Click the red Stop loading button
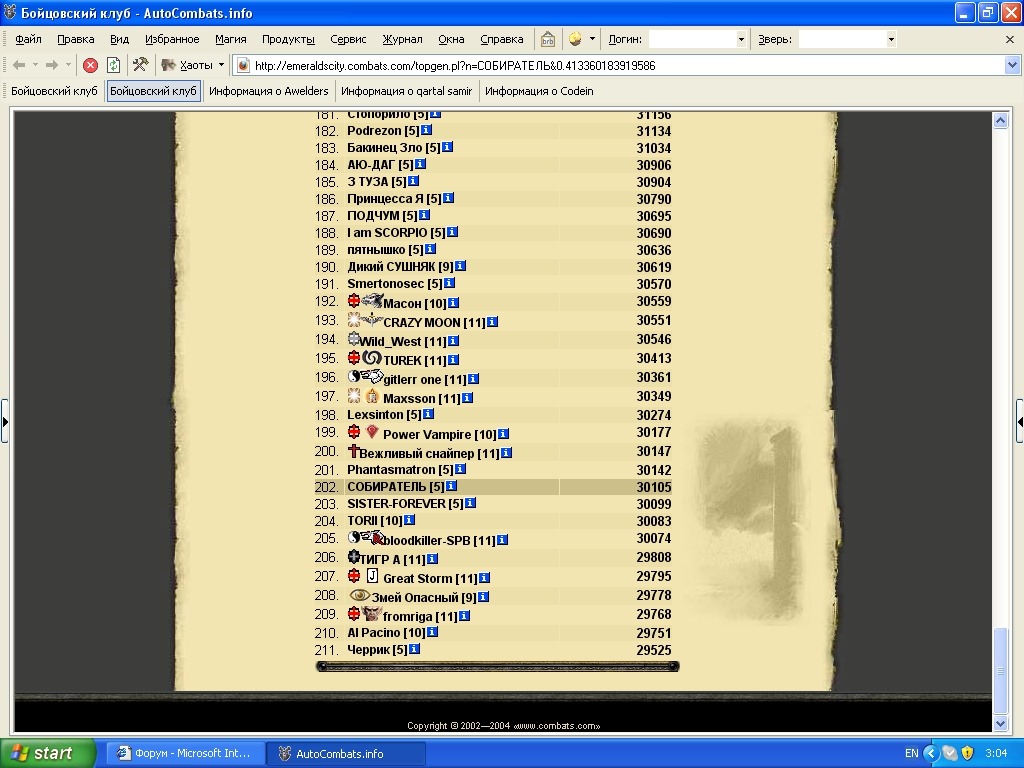Screen dimensions: 1024x768 pos(90,65)
